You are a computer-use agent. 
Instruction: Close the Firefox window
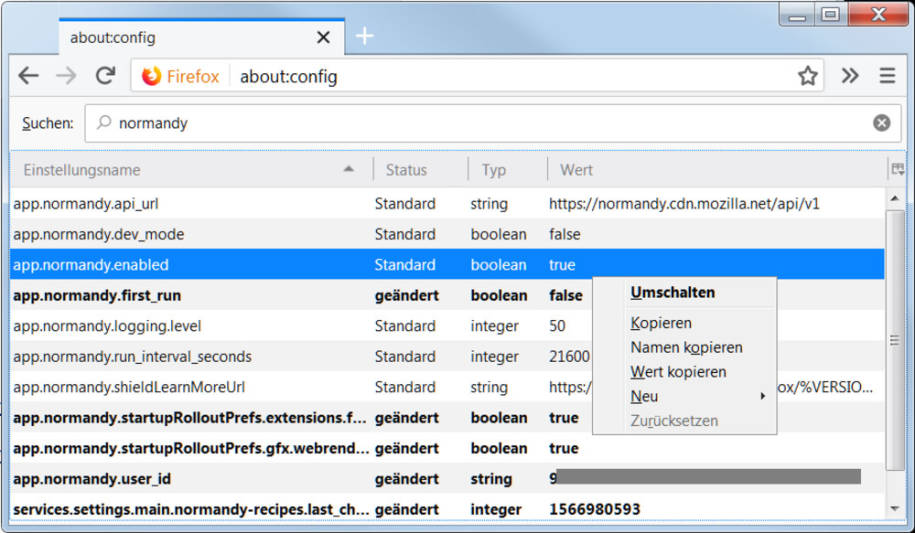tap(878, 14)
